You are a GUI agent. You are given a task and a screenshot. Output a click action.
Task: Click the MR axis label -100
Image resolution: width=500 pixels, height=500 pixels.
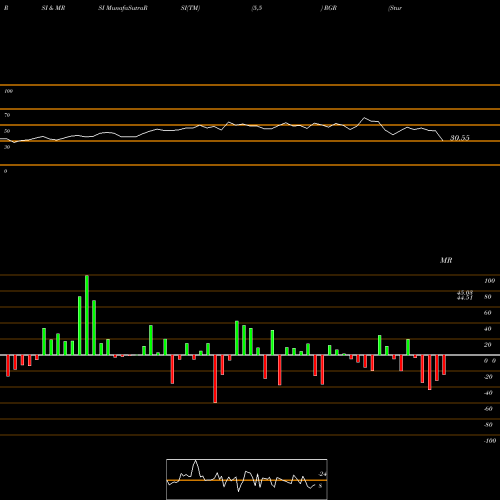pyautogui.click(x=490, y=441)
